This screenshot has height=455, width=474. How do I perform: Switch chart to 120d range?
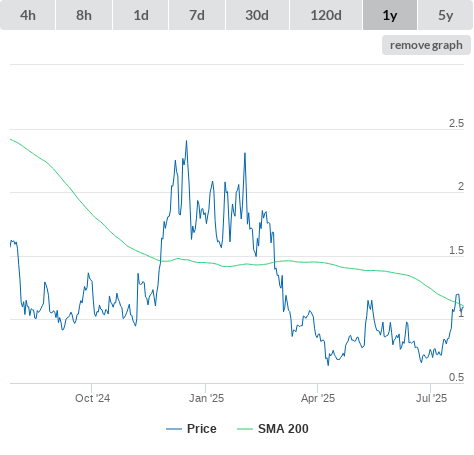[x=326, y=15]
